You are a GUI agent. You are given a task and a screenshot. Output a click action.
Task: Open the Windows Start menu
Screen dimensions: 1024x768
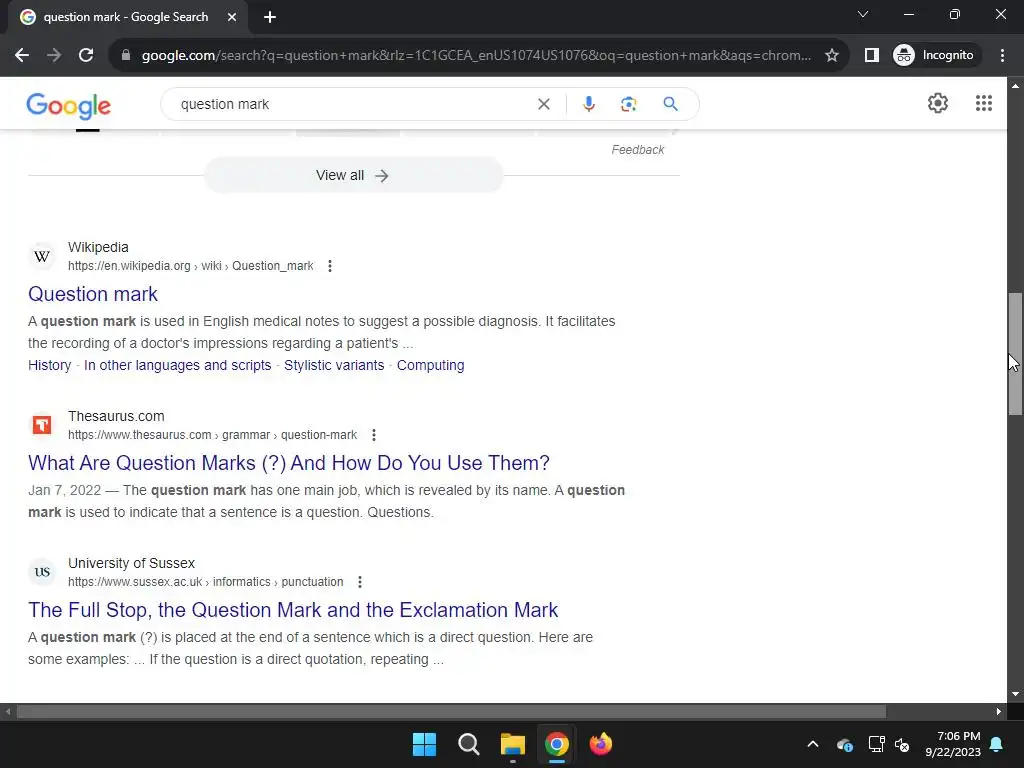[x=424, y=744]
